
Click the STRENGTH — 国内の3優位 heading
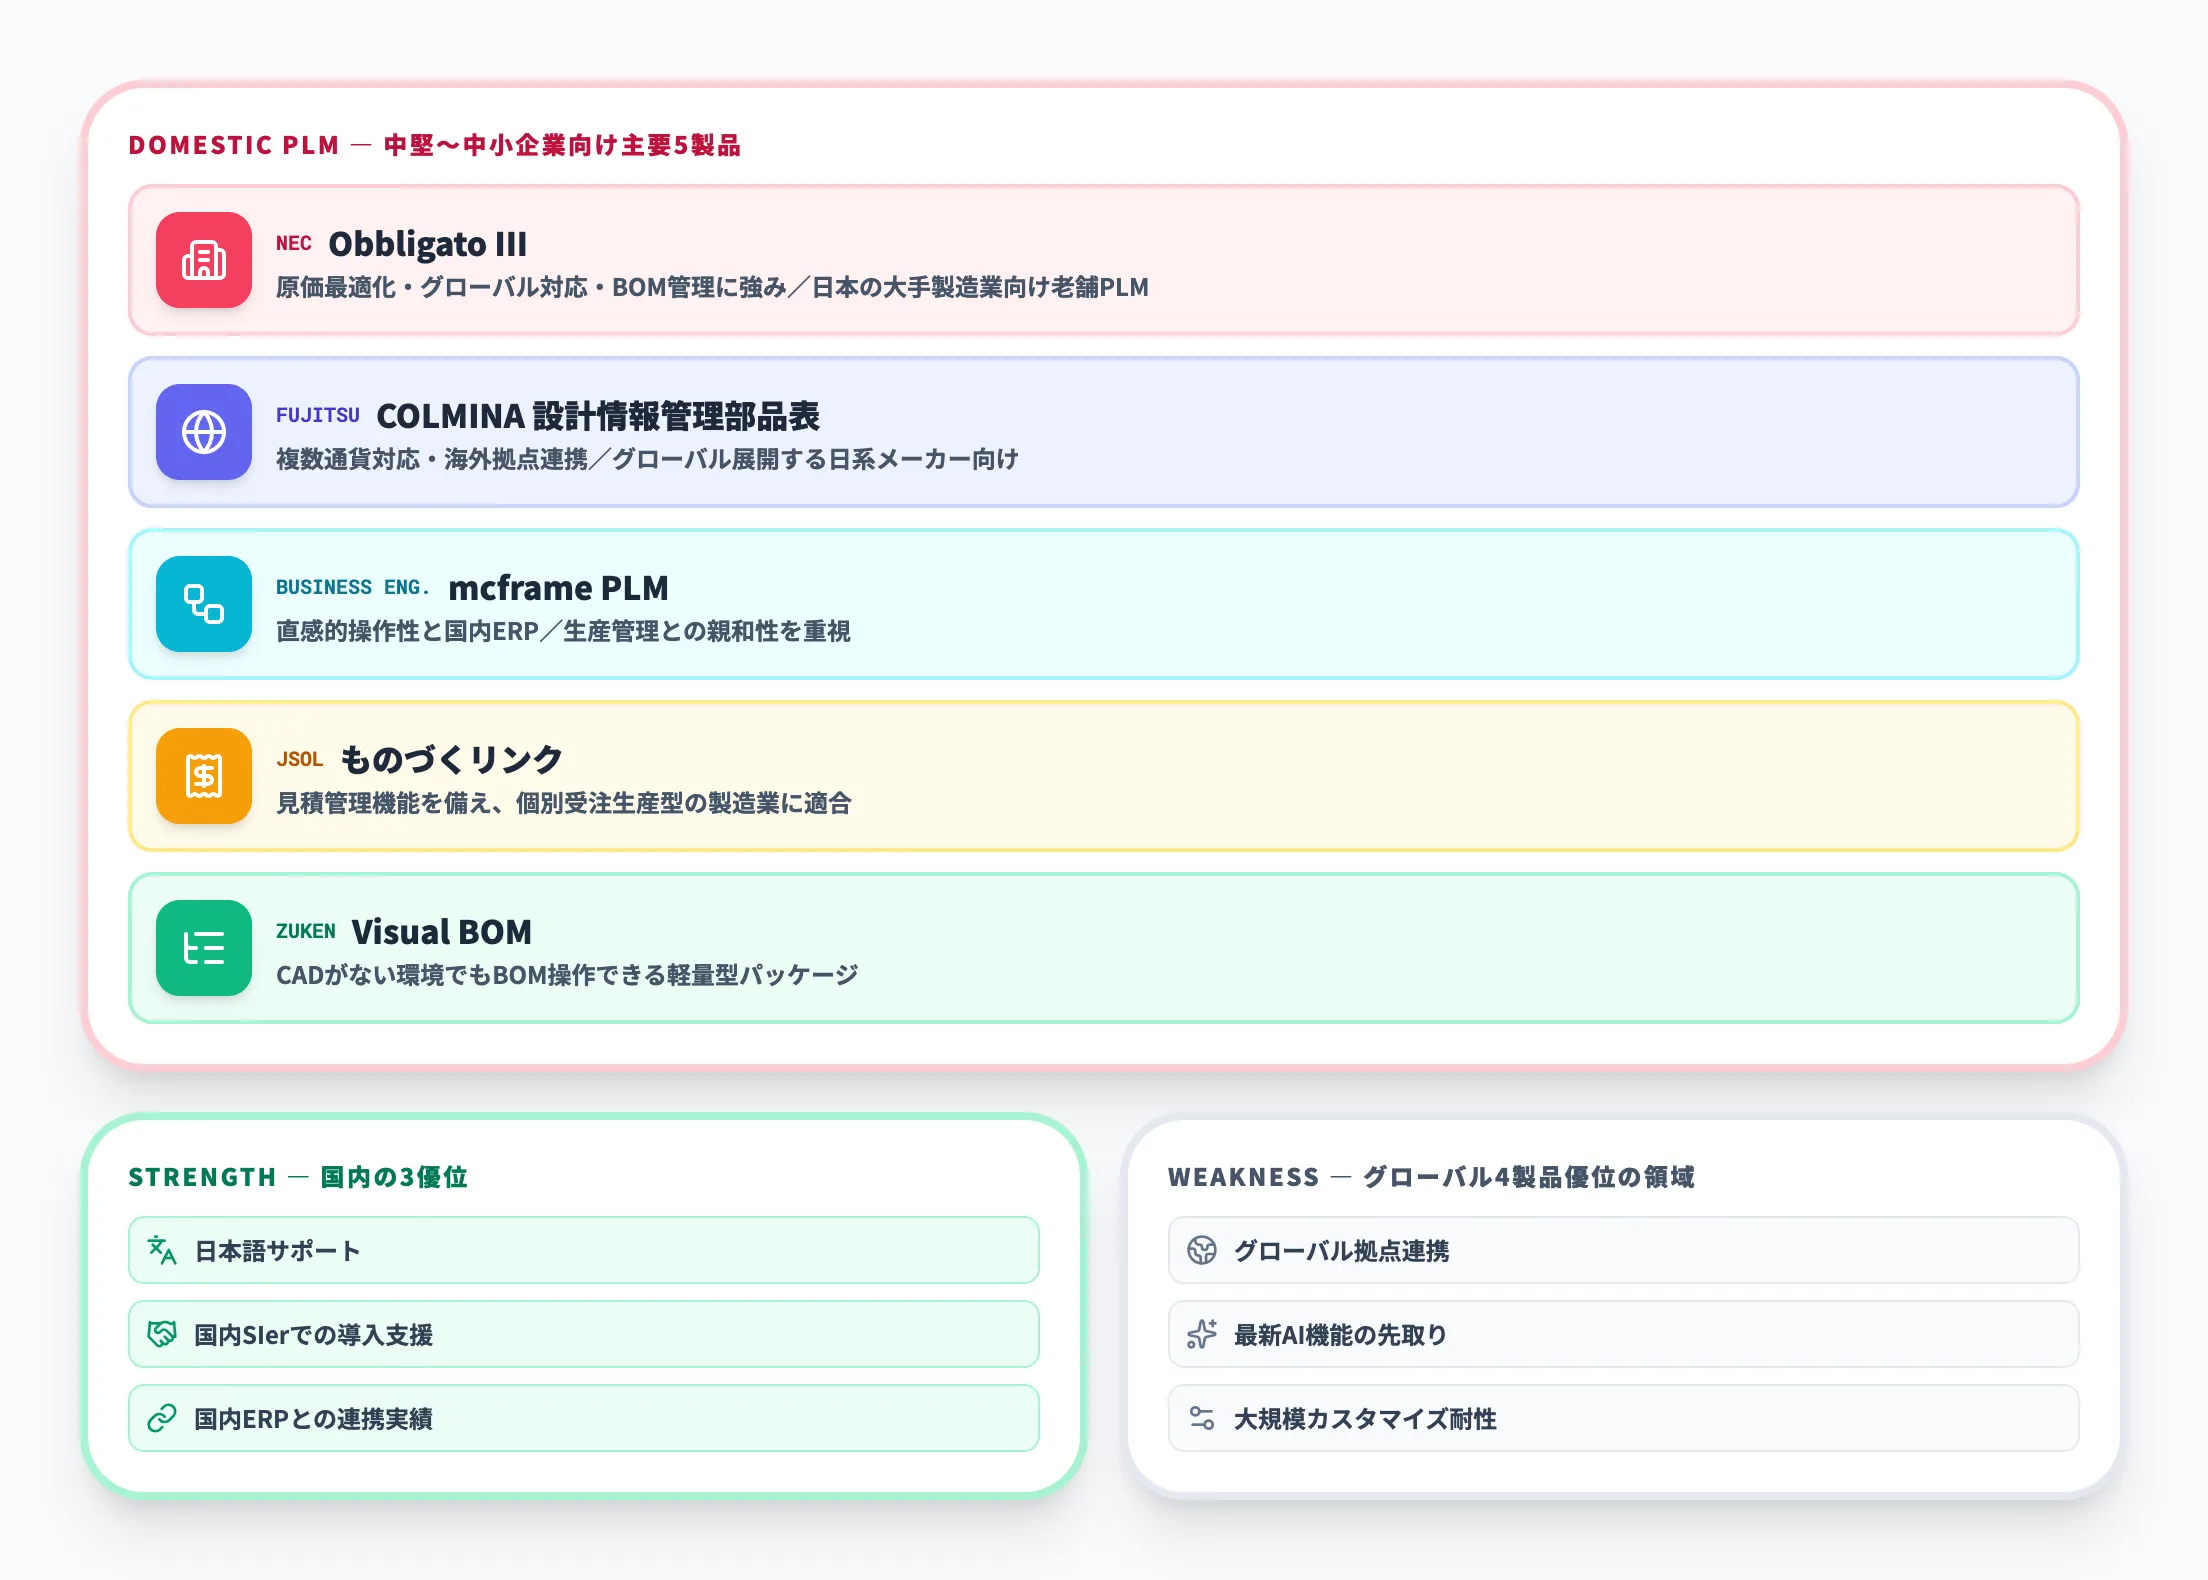[298, 1178]
